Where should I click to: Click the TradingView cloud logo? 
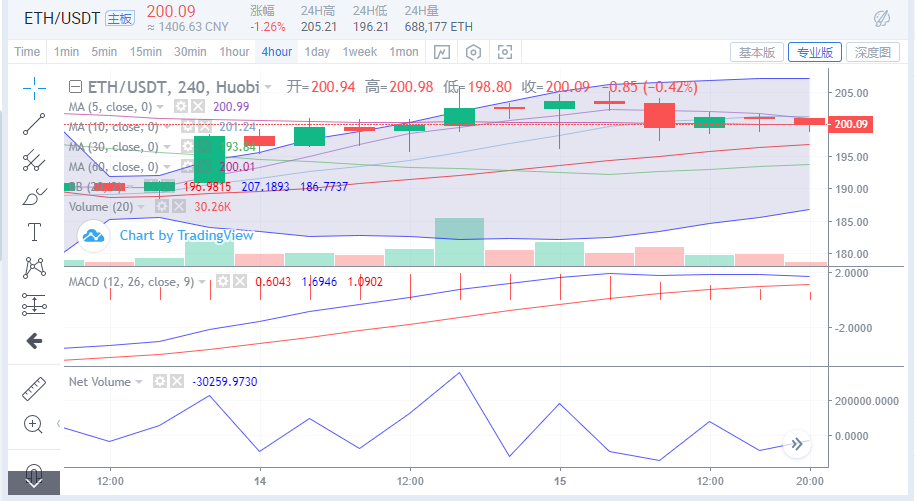click(93, 236)
